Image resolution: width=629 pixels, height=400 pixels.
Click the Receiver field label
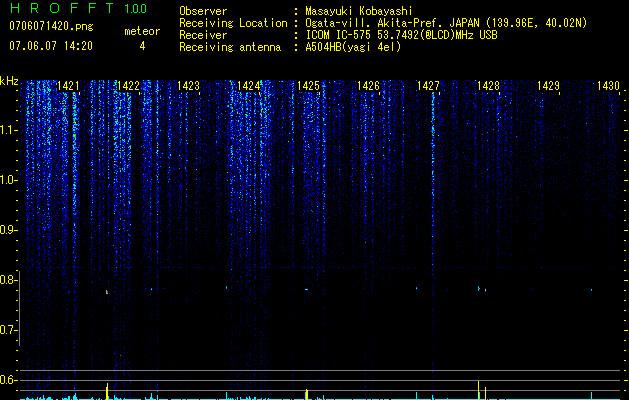point(203,35)
